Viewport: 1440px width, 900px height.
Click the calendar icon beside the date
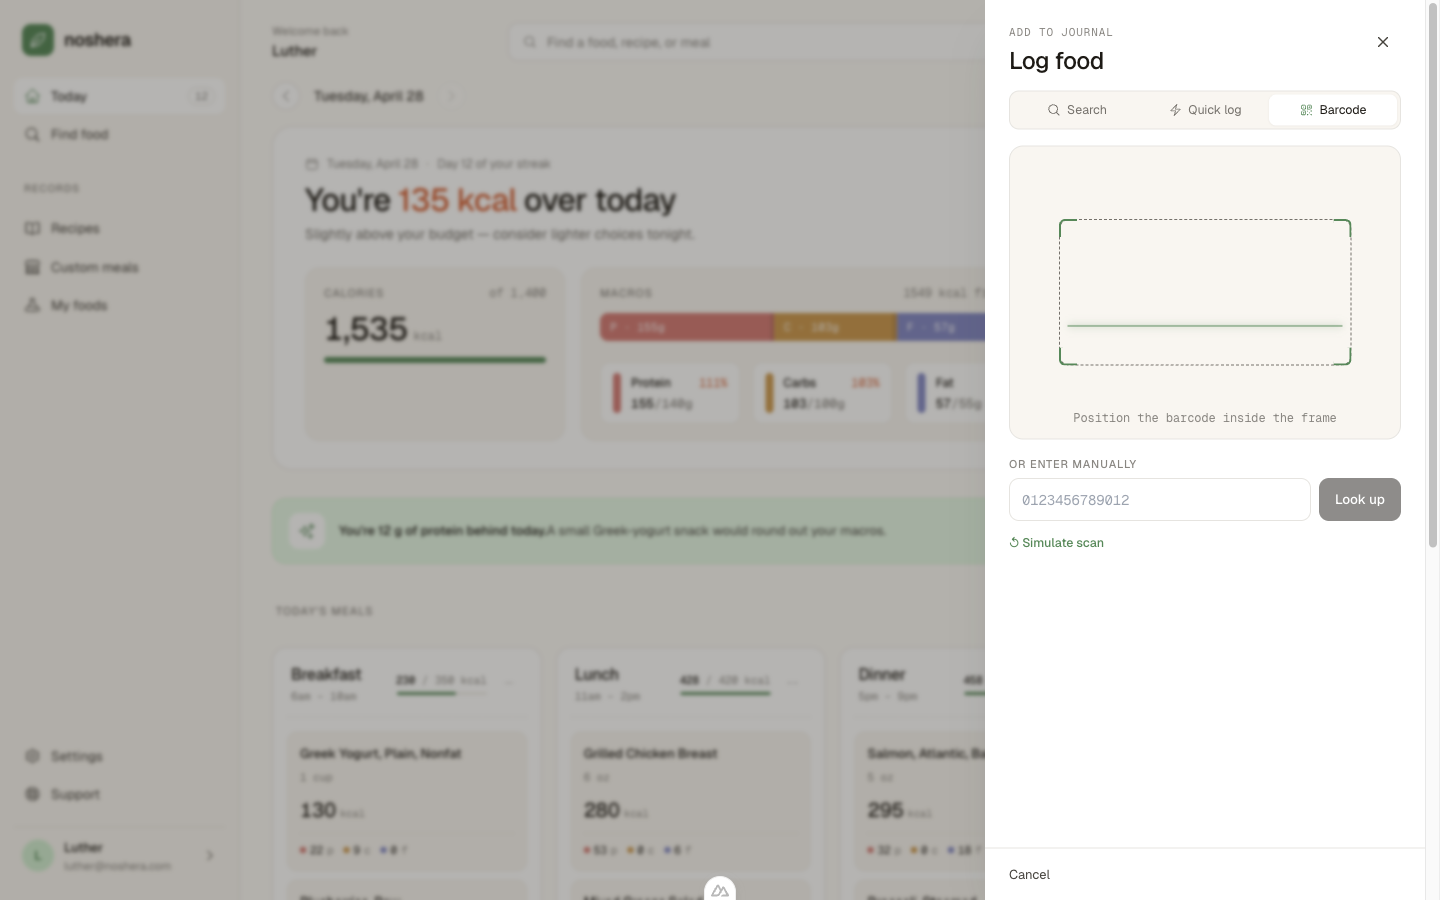pos(312,164)
